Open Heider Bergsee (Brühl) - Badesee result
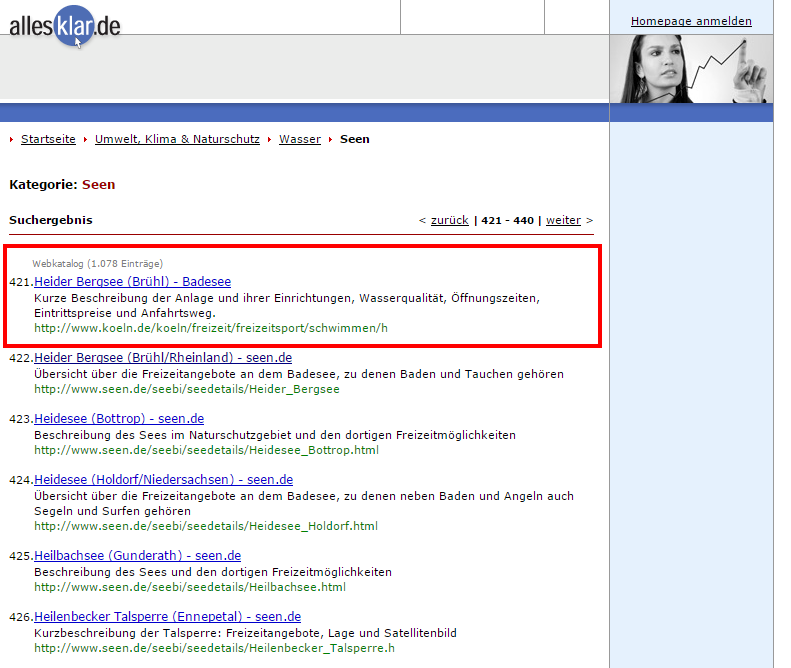Screen dimensions: 791x668 (132, 282)
